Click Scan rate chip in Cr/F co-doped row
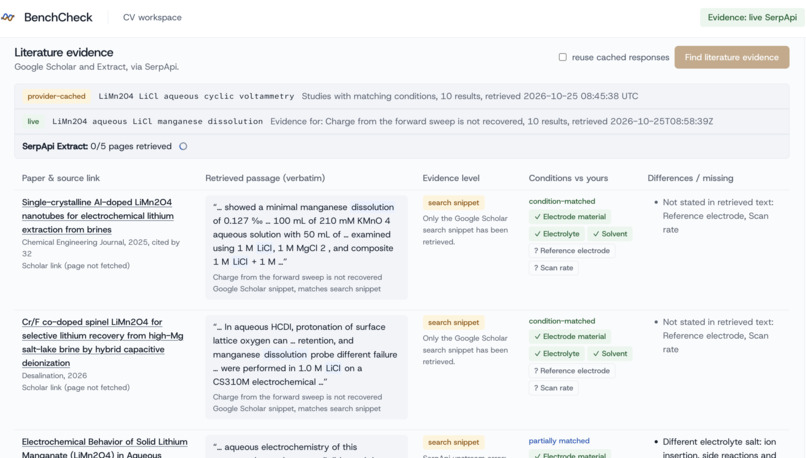The height and width of the screenshot is (458, 806). 553,388
